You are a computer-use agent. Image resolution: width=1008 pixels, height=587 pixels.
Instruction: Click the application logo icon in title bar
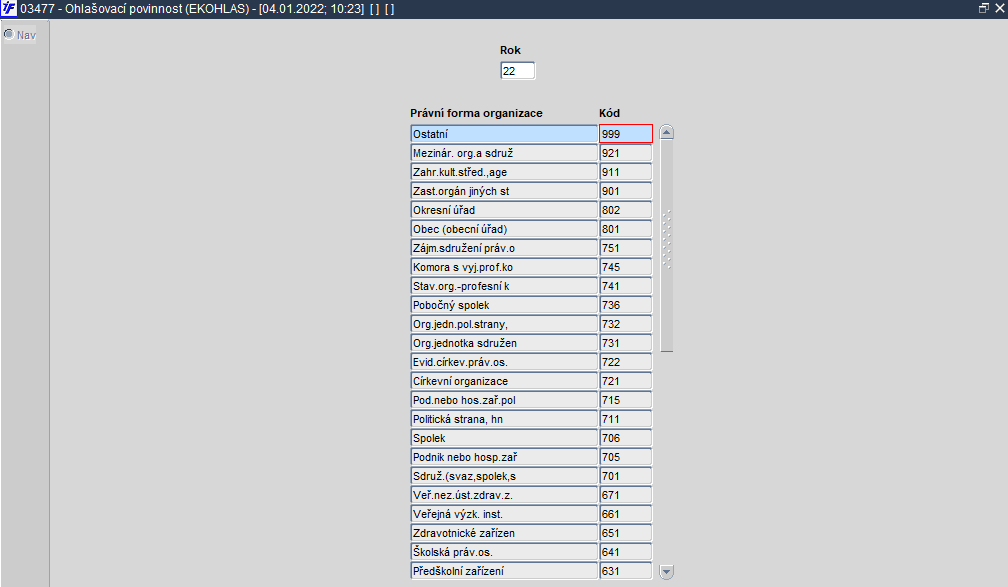coord(9,8)
